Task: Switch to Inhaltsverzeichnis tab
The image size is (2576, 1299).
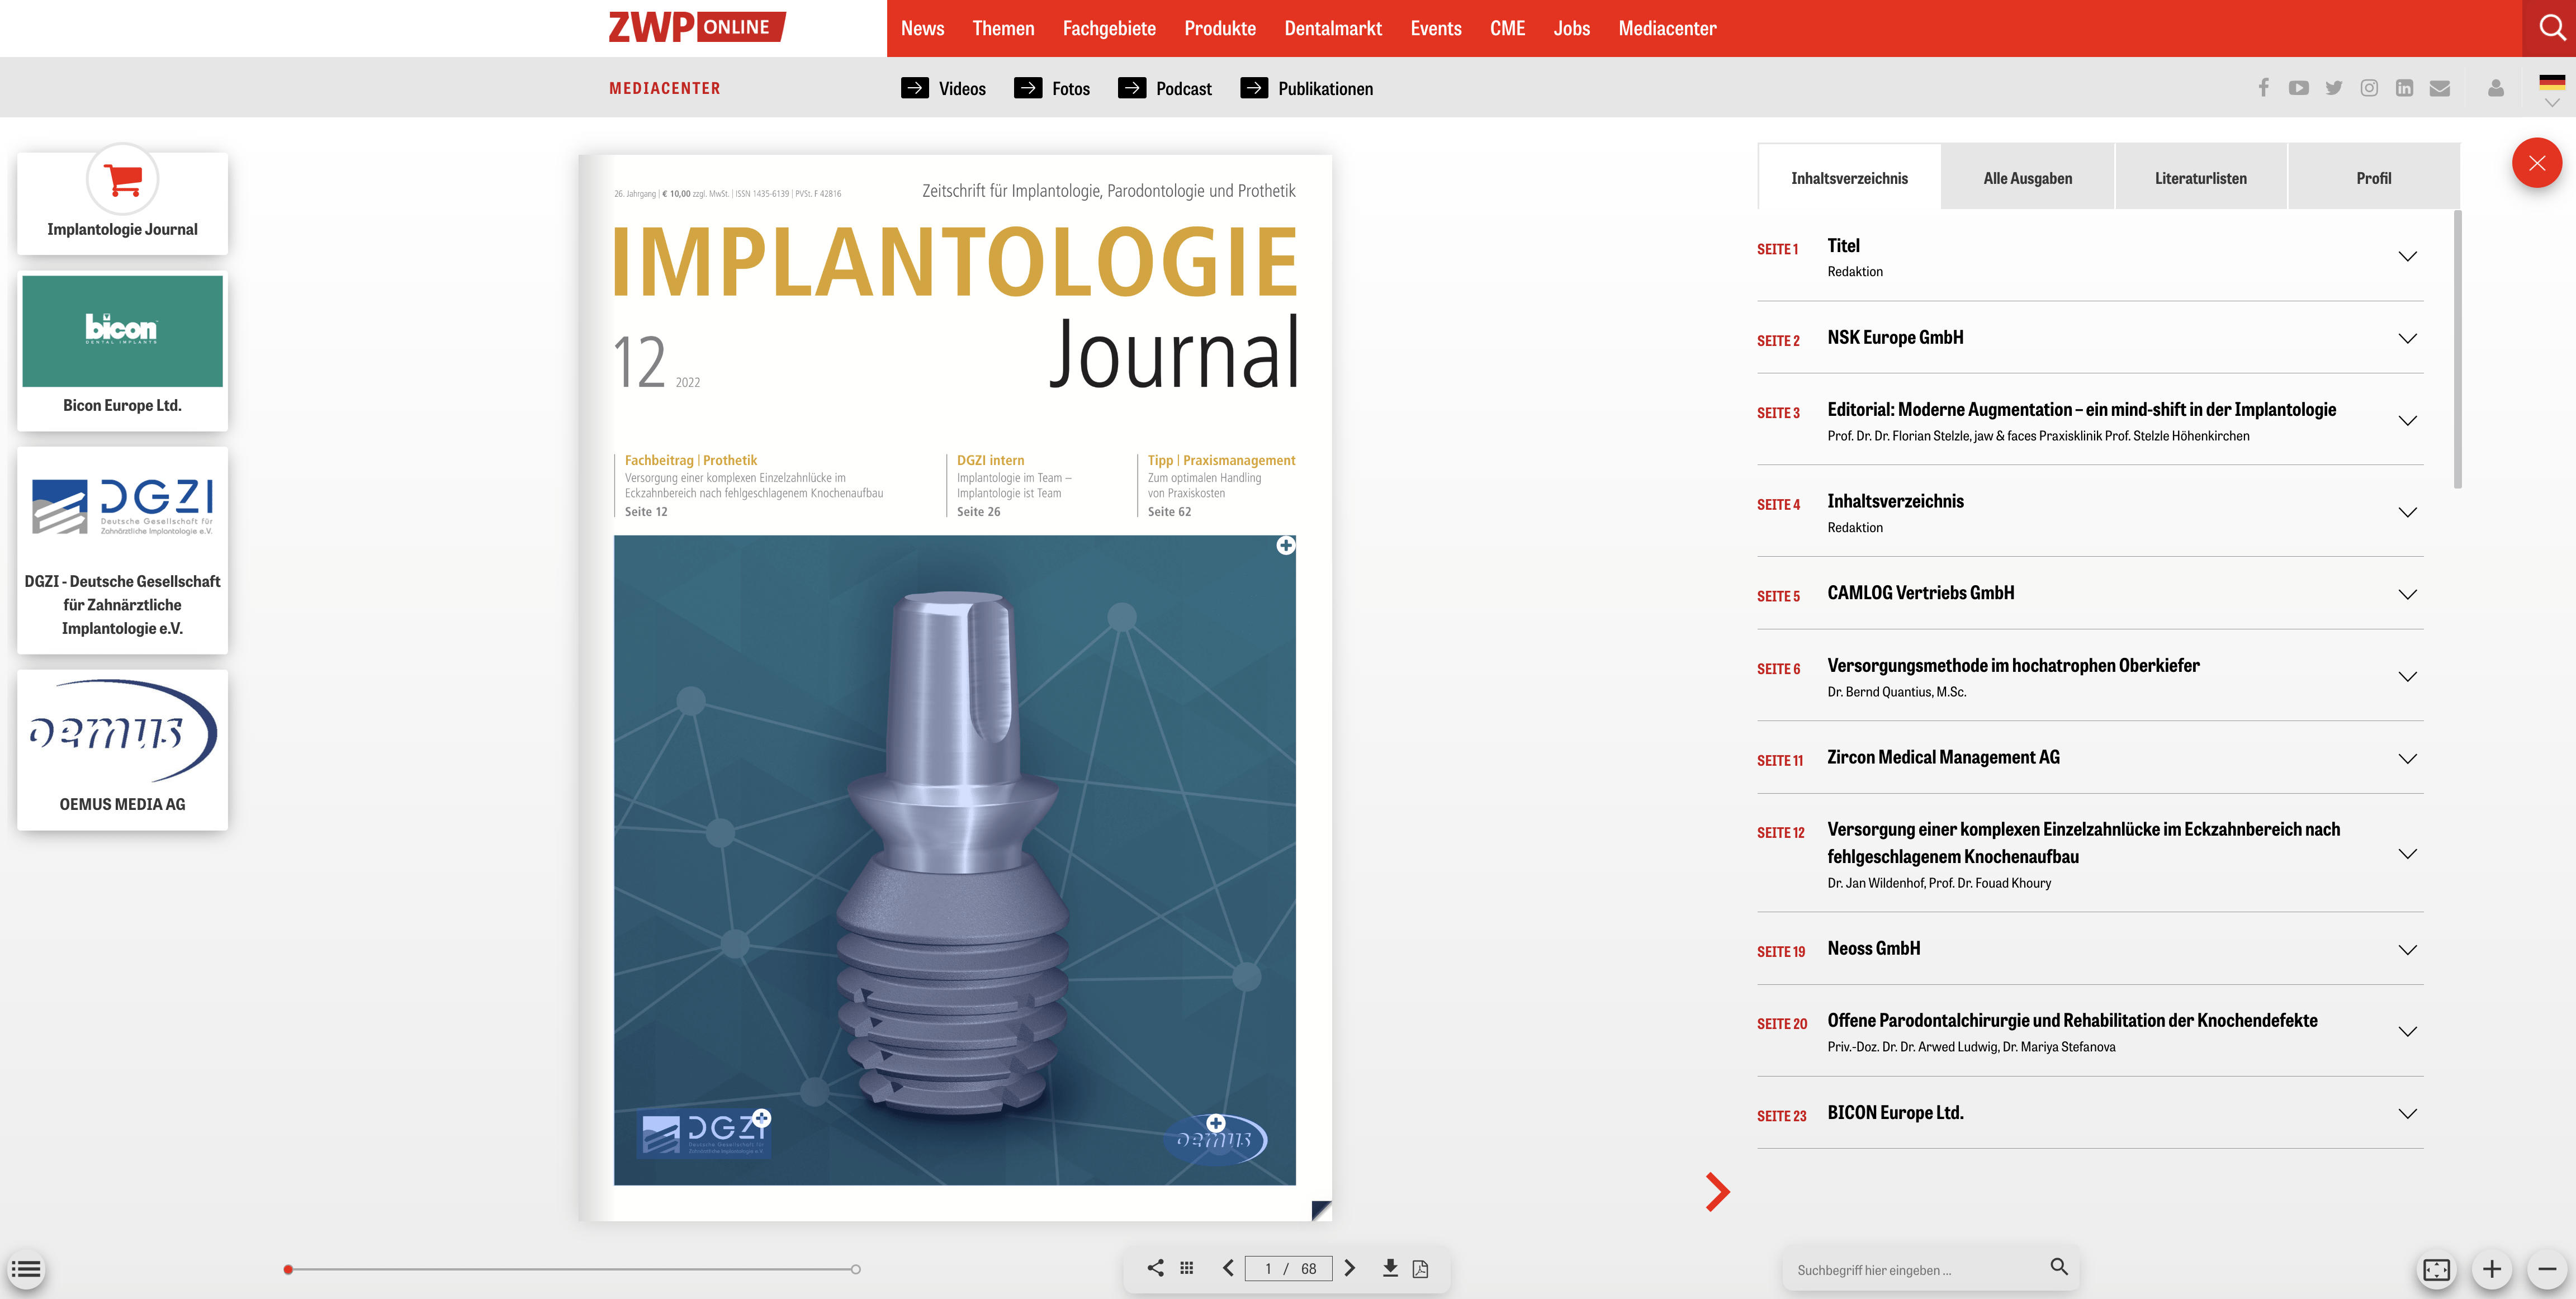Action: tap(1849, 178)
